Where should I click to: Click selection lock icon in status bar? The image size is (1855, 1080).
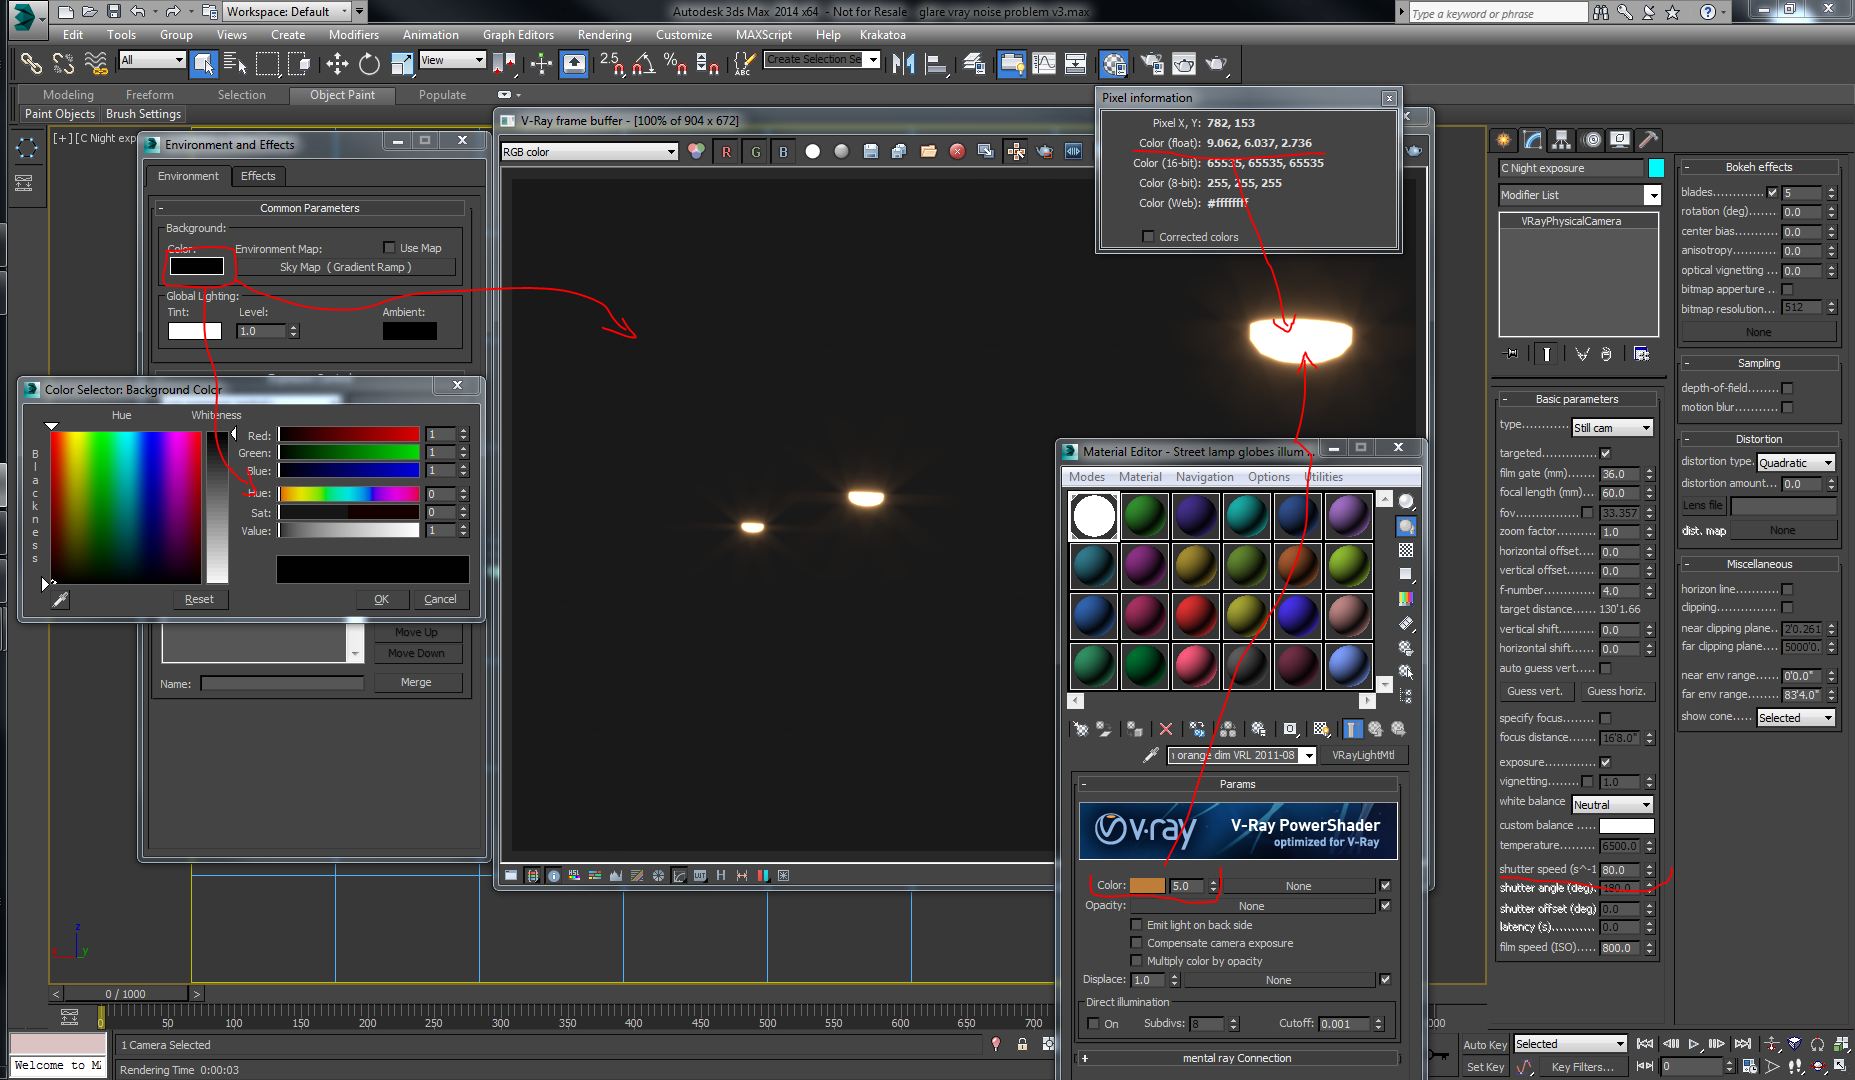[1022, 1044]
